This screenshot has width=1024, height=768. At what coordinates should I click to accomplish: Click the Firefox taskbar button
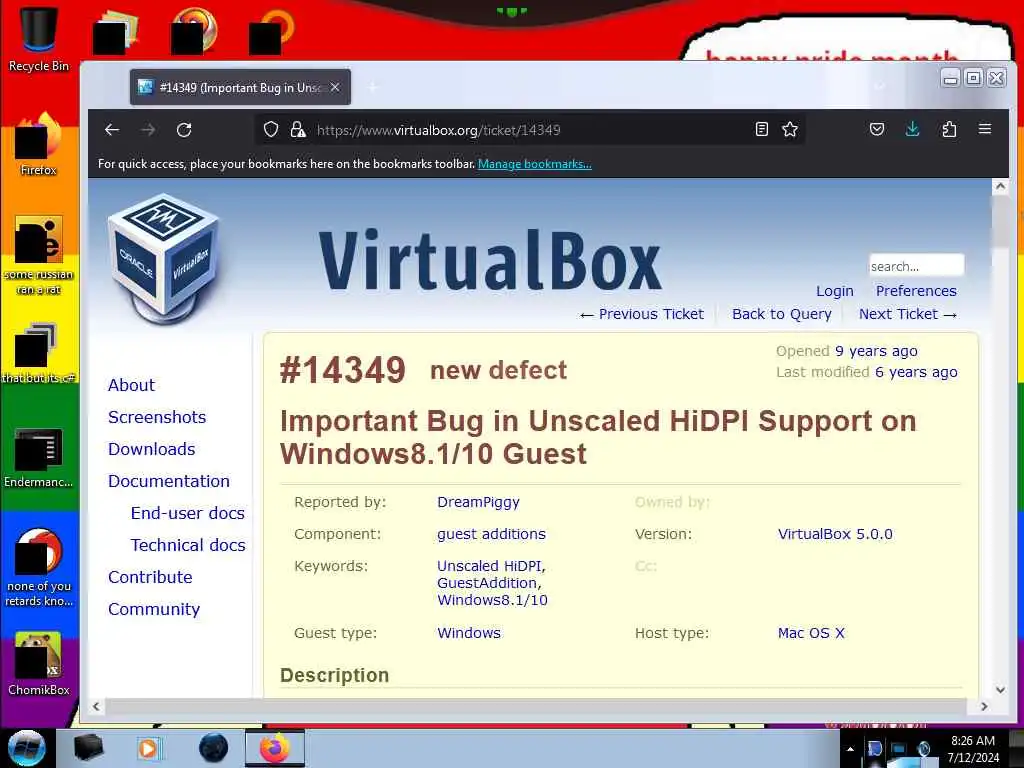(275, 748)
